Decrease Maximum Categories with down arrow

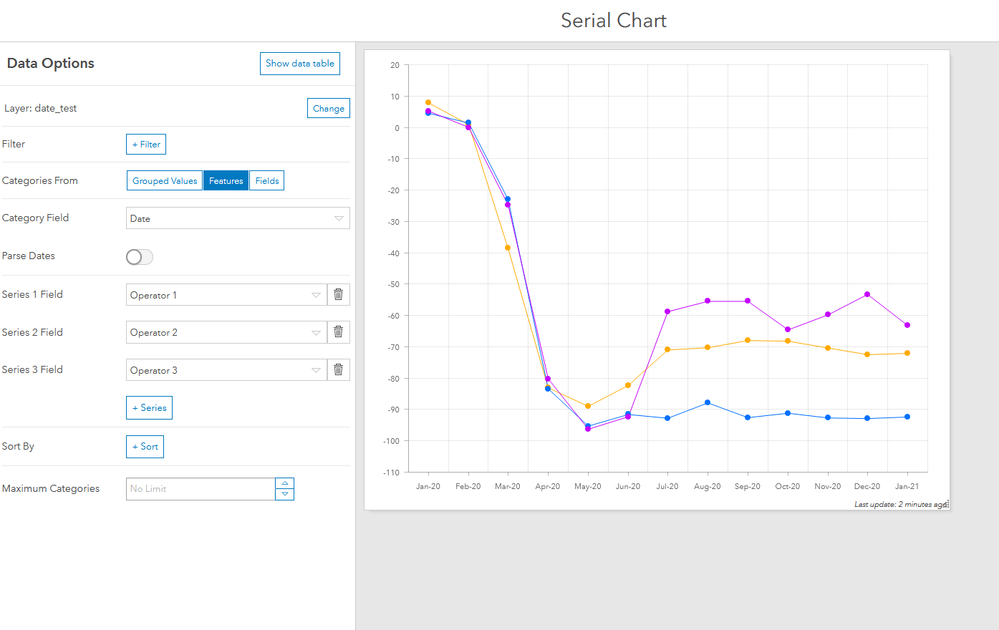coord(285,494)
